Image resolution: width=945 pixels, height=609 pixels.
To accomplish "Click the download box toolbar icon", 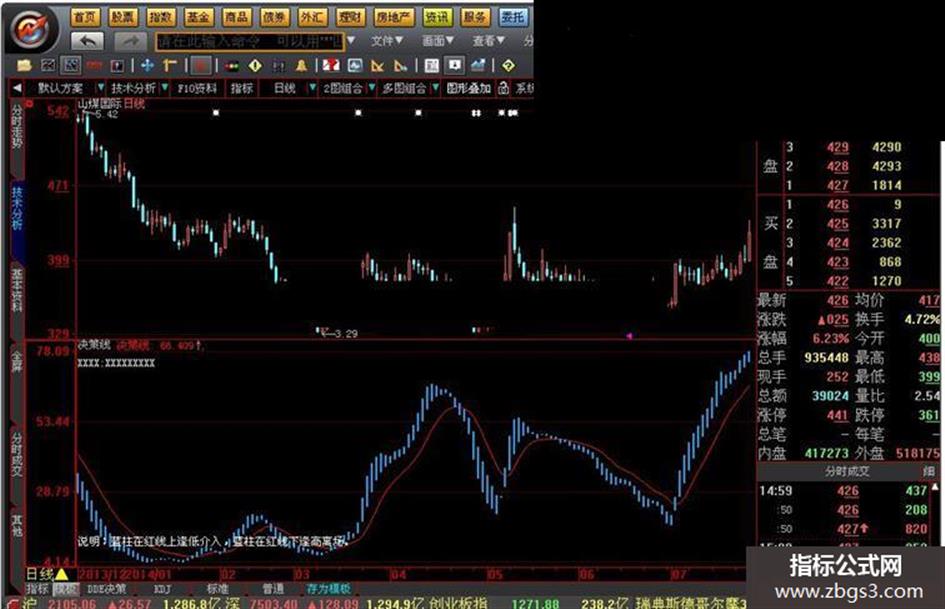I will tap(454, 65).
